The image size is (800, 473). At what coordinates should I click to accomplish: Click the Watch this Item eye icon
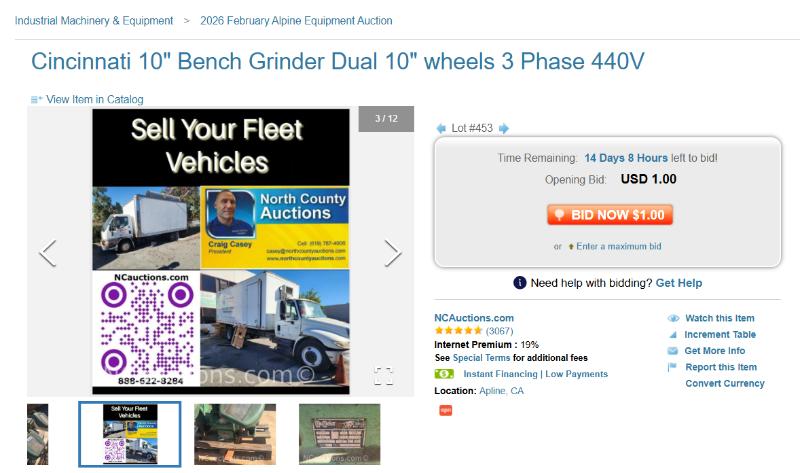tap(673, 319)
